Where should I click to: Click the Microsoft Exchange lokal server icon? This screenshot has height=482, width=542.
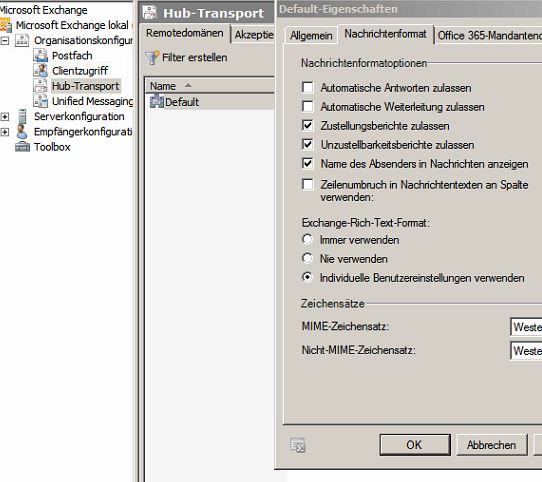click(x=6, y=25)
